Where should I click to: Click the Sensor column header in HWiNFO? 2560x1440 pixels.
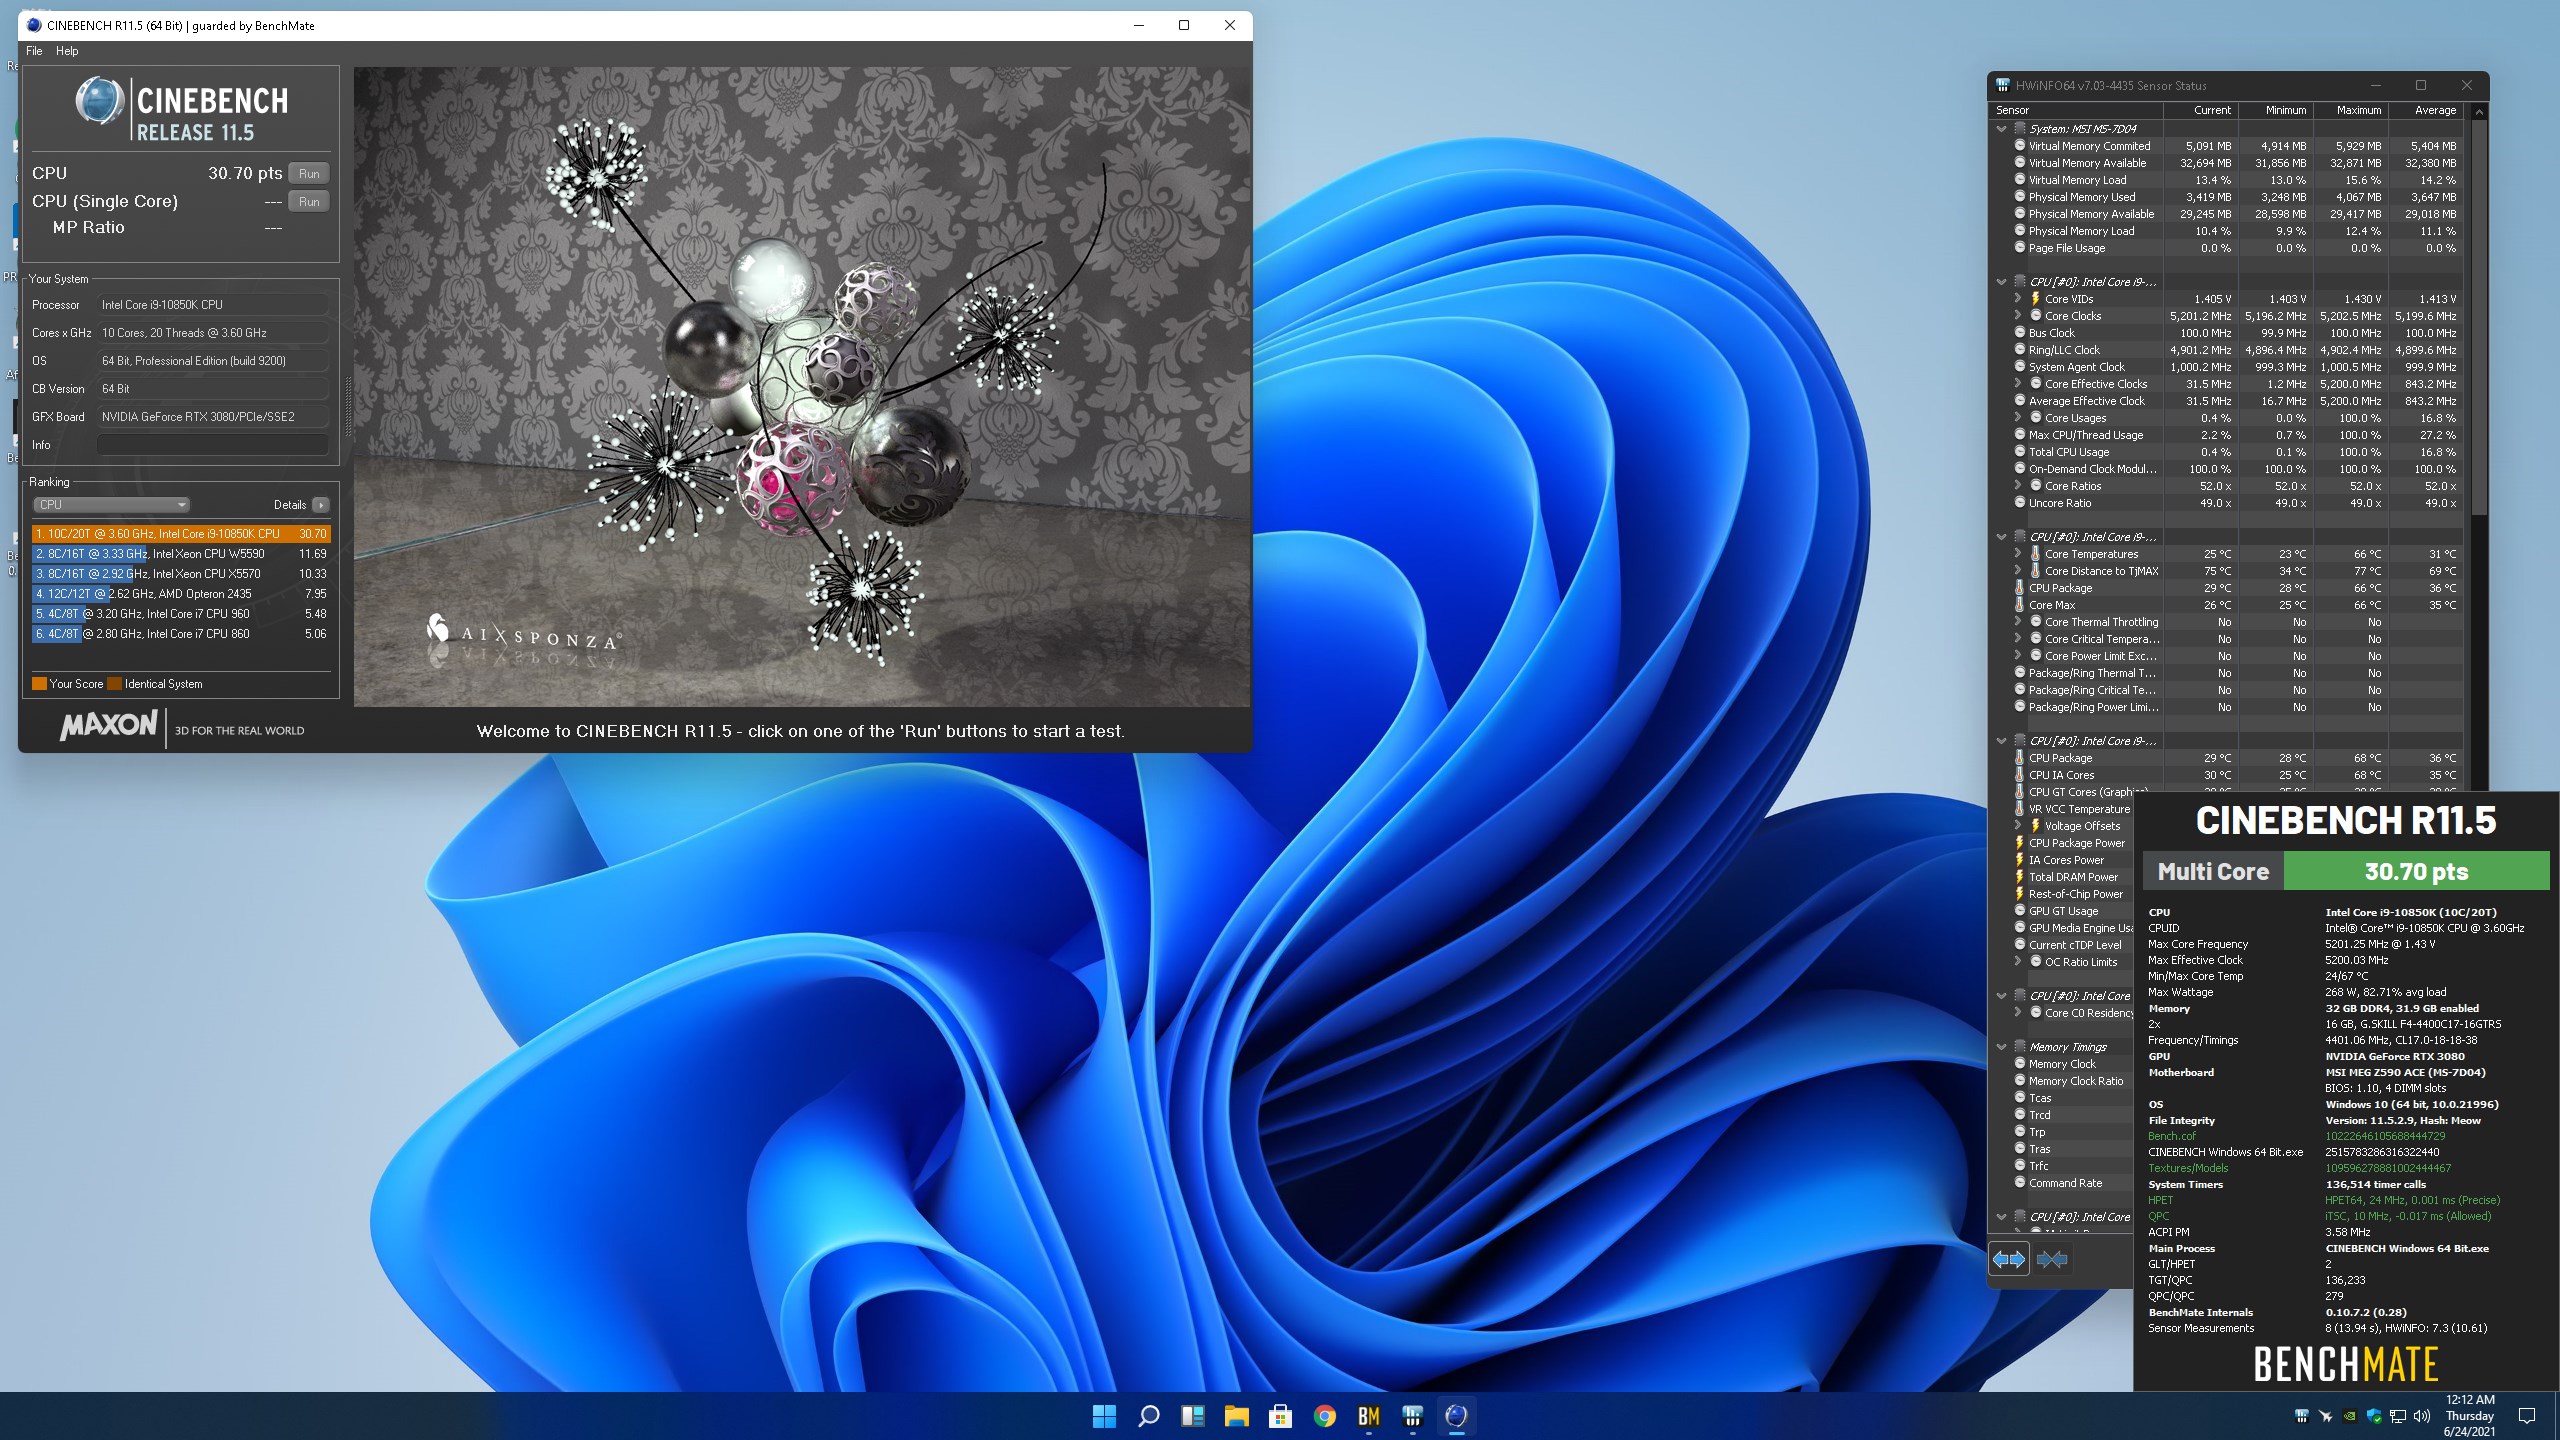click(2076, 110)
